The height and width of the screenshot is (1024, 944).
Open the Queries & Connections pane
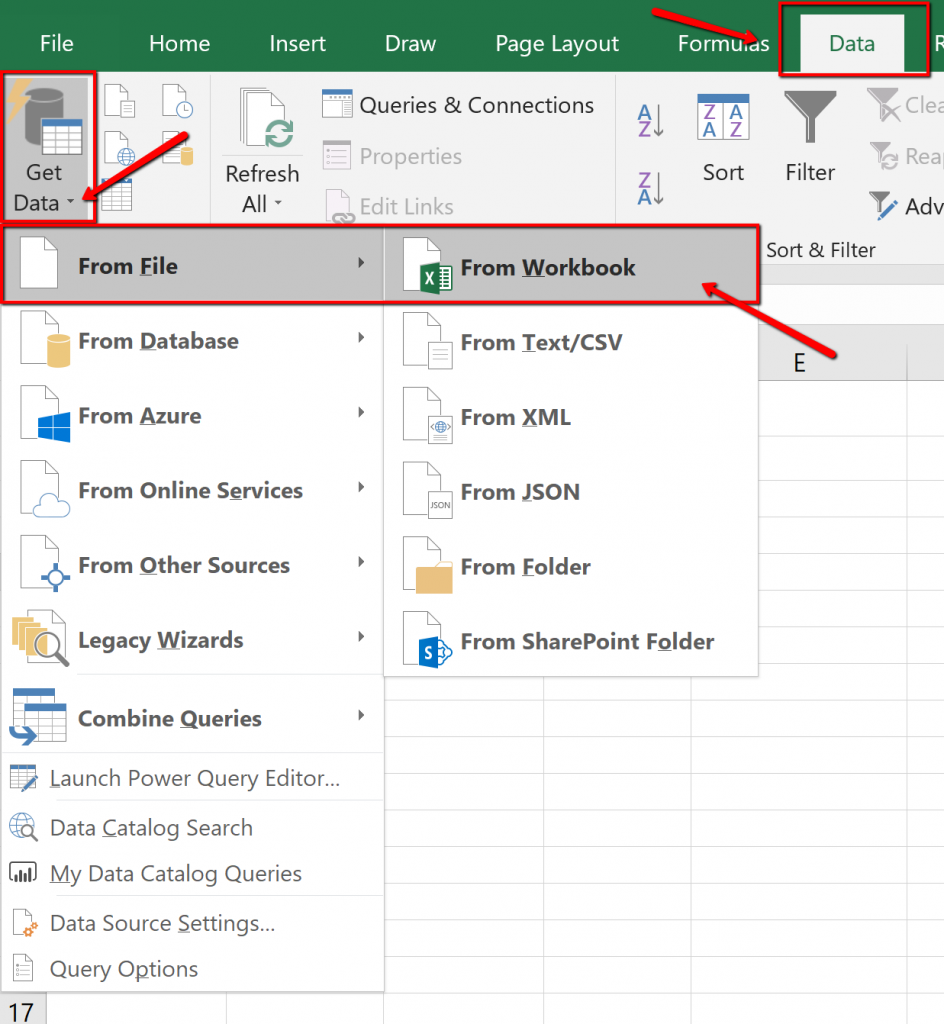(x=462, y=105)
